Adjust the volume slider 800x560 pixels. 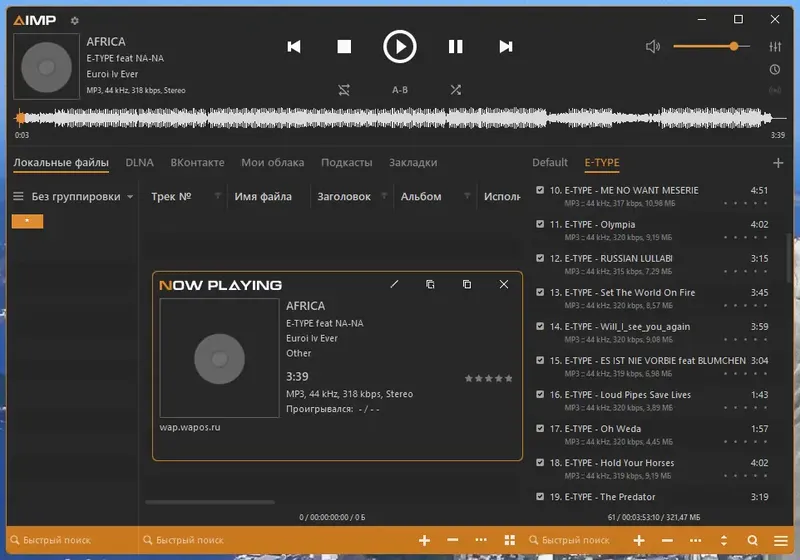[x=711, y=46]
